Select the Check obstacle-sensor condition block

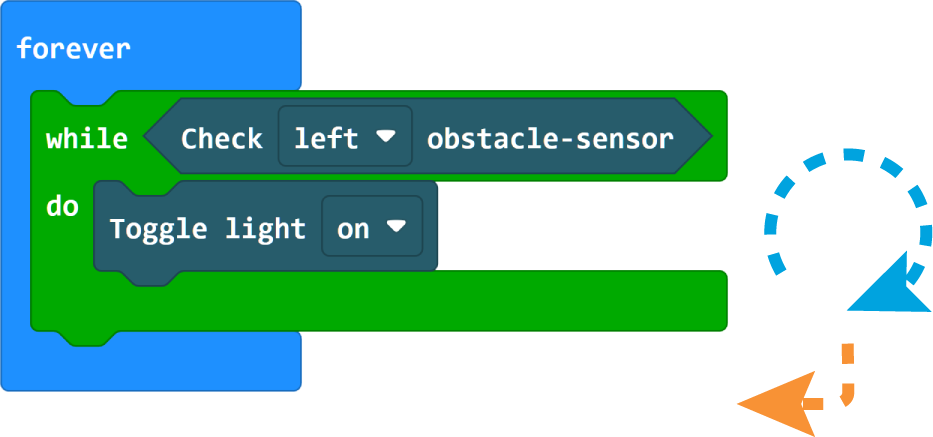(428, 136)
